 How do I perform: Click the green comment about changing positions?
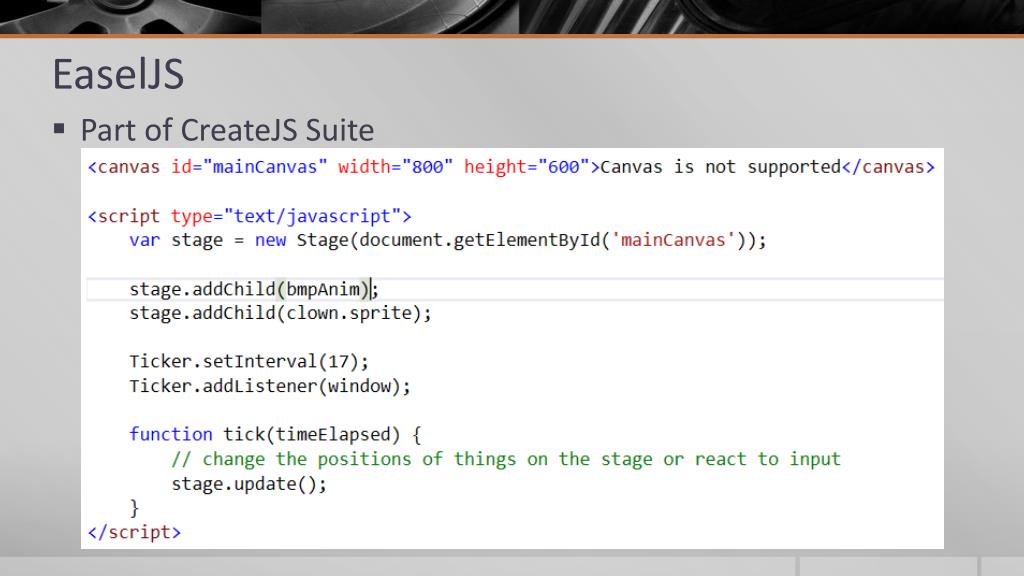coord(505,459)
